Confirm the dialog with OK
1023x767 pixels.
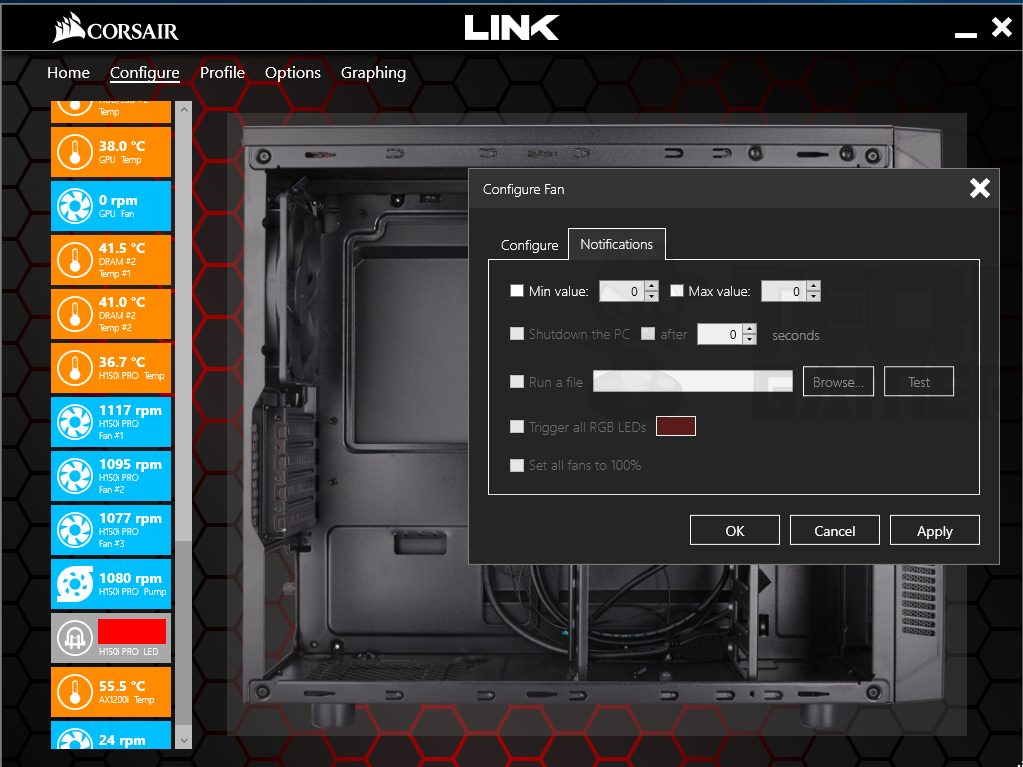tap(735, 530)
